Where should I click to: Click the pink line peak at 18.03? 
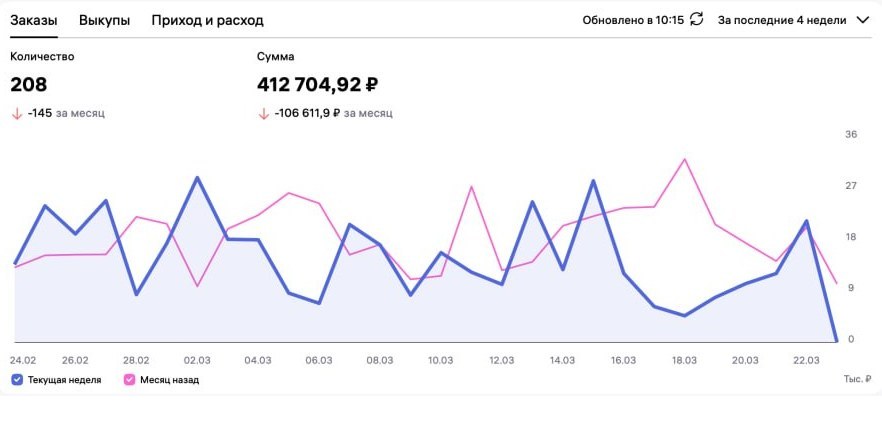pos(684,159)
